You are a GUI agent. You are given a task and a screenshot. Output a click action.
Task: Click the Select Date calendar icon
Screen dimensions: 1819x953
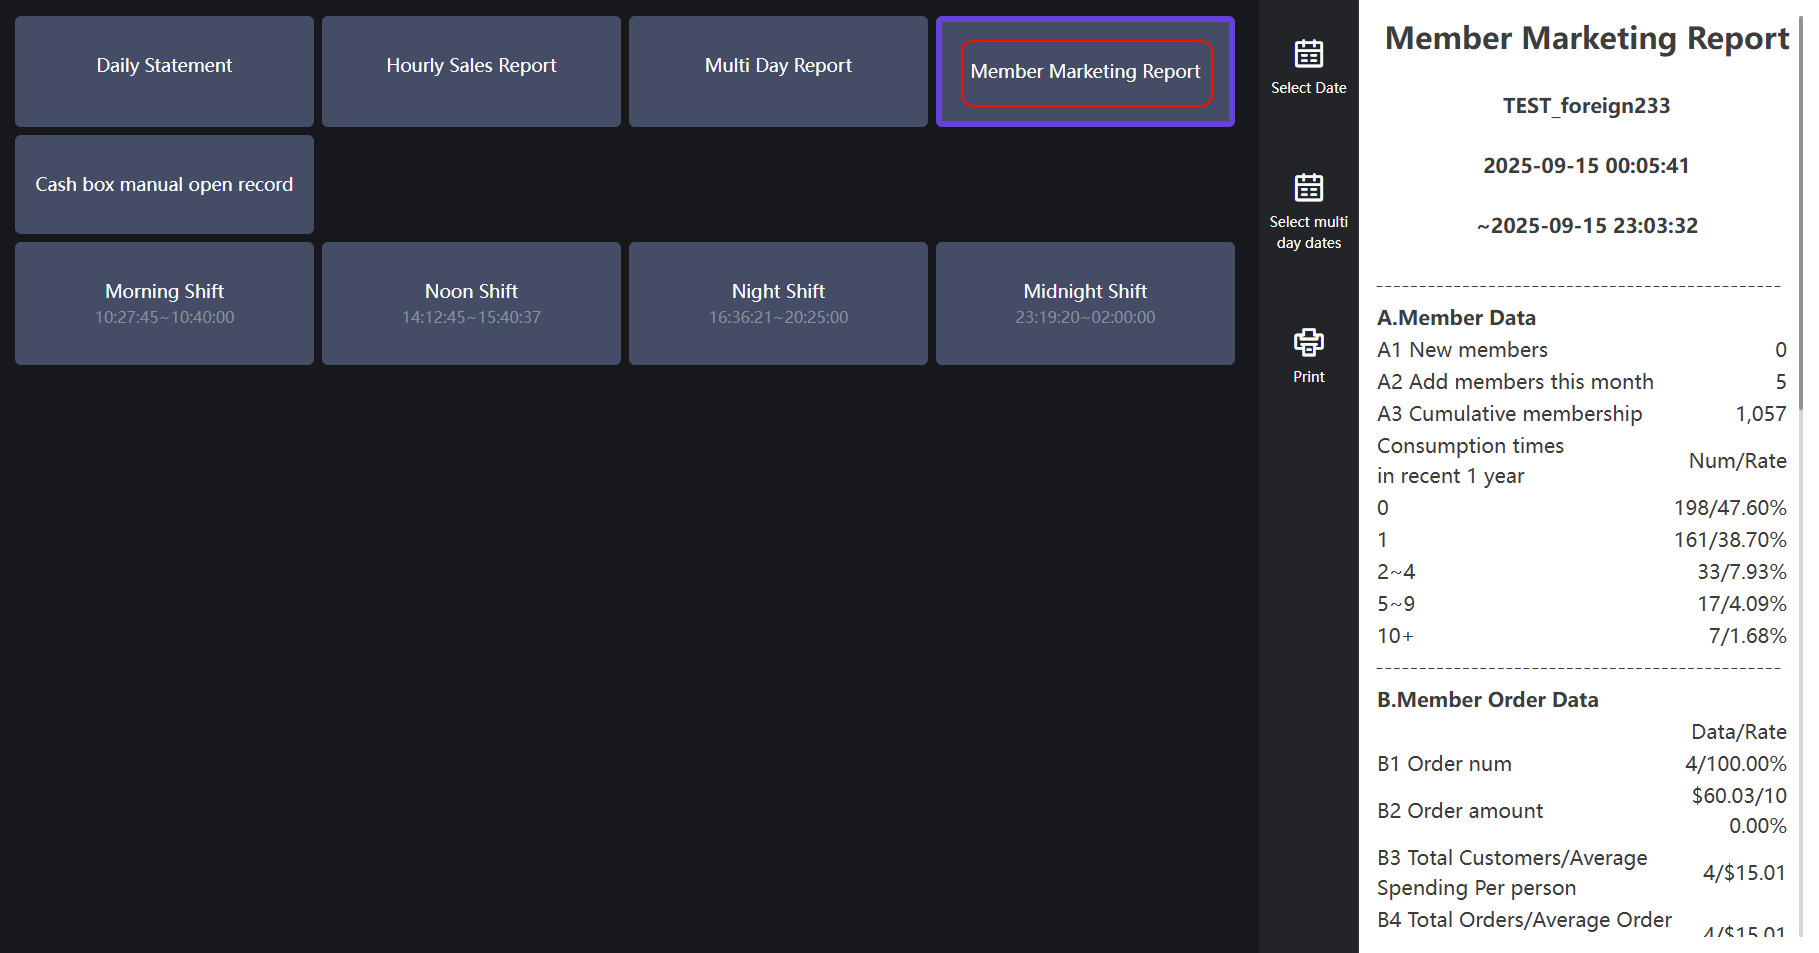[x=1308, y=54]
